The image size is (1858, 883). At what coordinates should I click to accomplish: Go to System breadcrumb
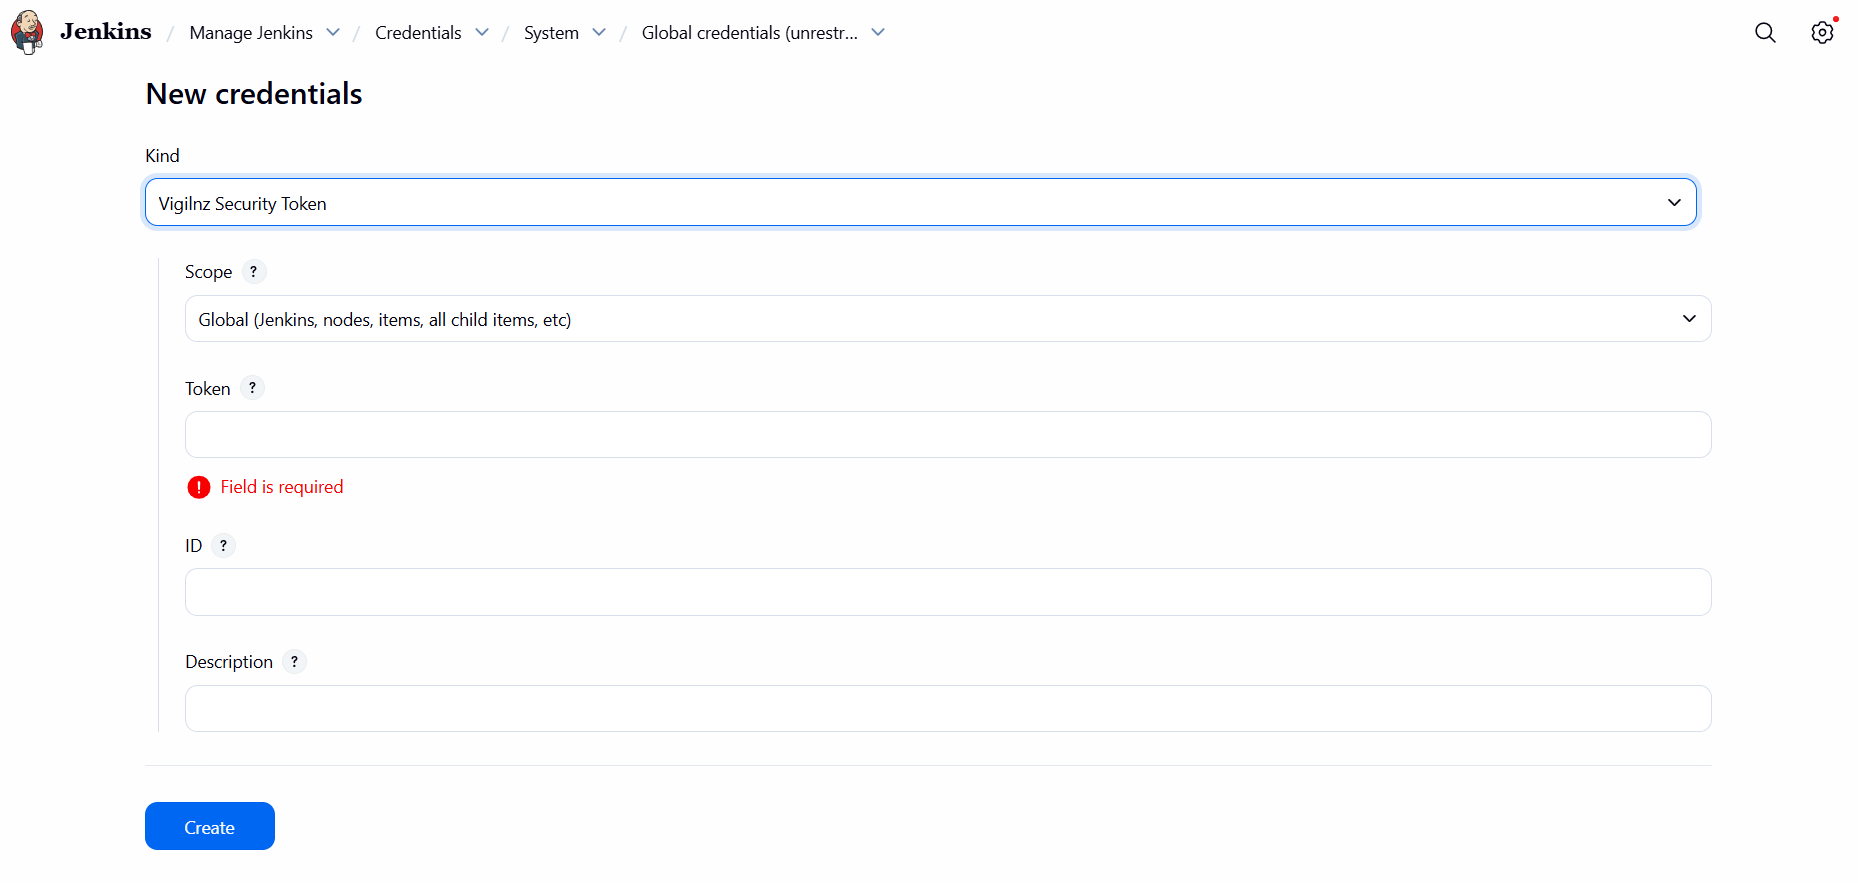tap(551, 33)
